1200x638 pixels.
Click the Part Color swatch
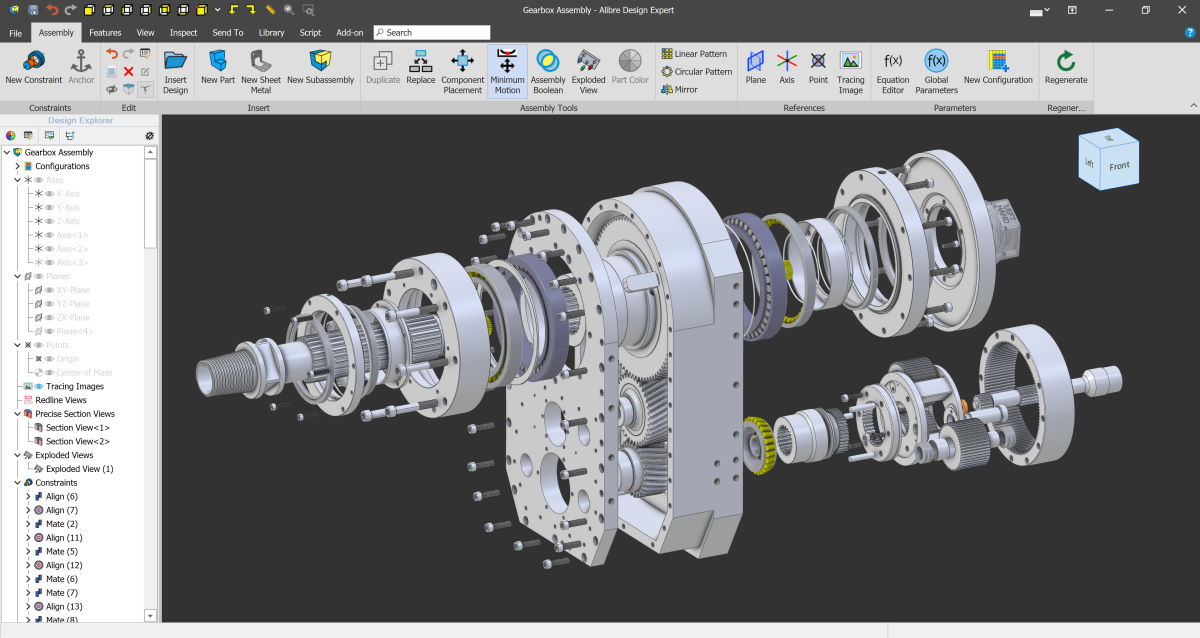click(x=630, y=66)
